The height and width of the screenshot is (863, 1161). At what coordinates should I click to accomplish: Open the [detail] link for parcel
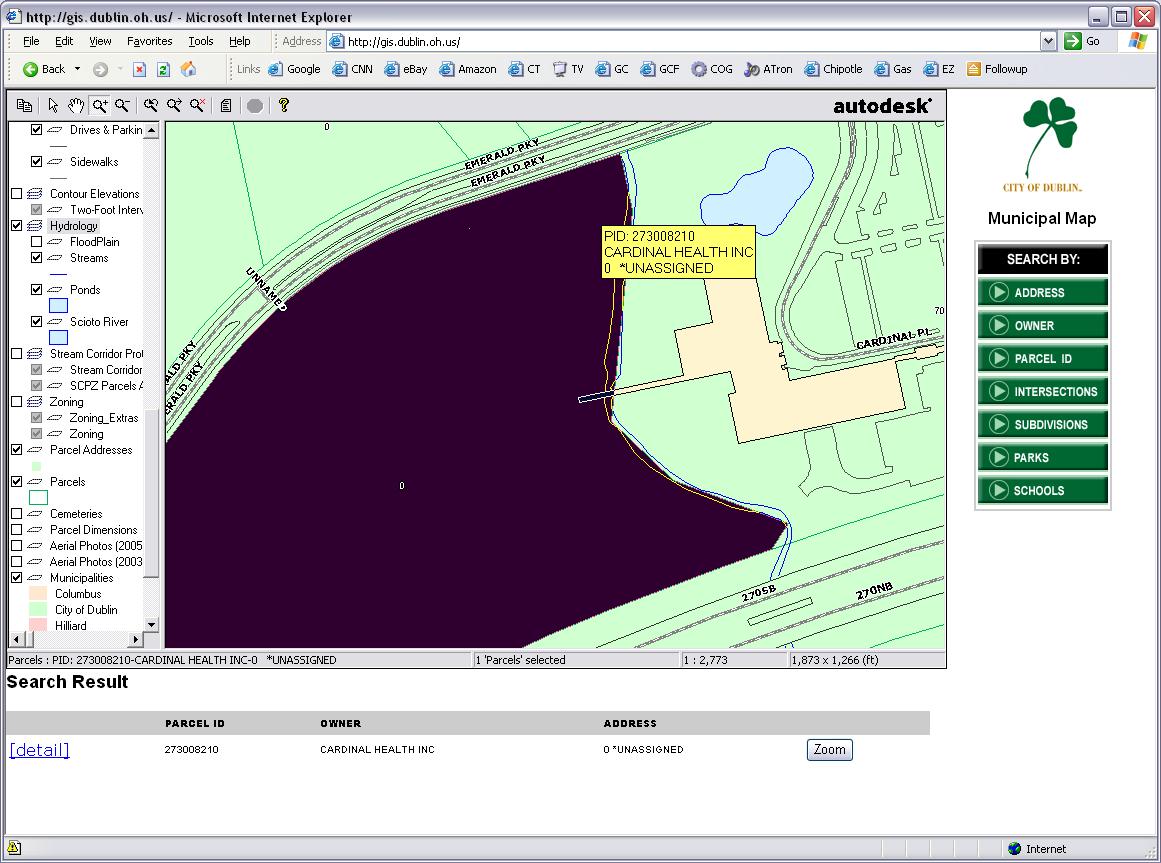tap(39, 750)
